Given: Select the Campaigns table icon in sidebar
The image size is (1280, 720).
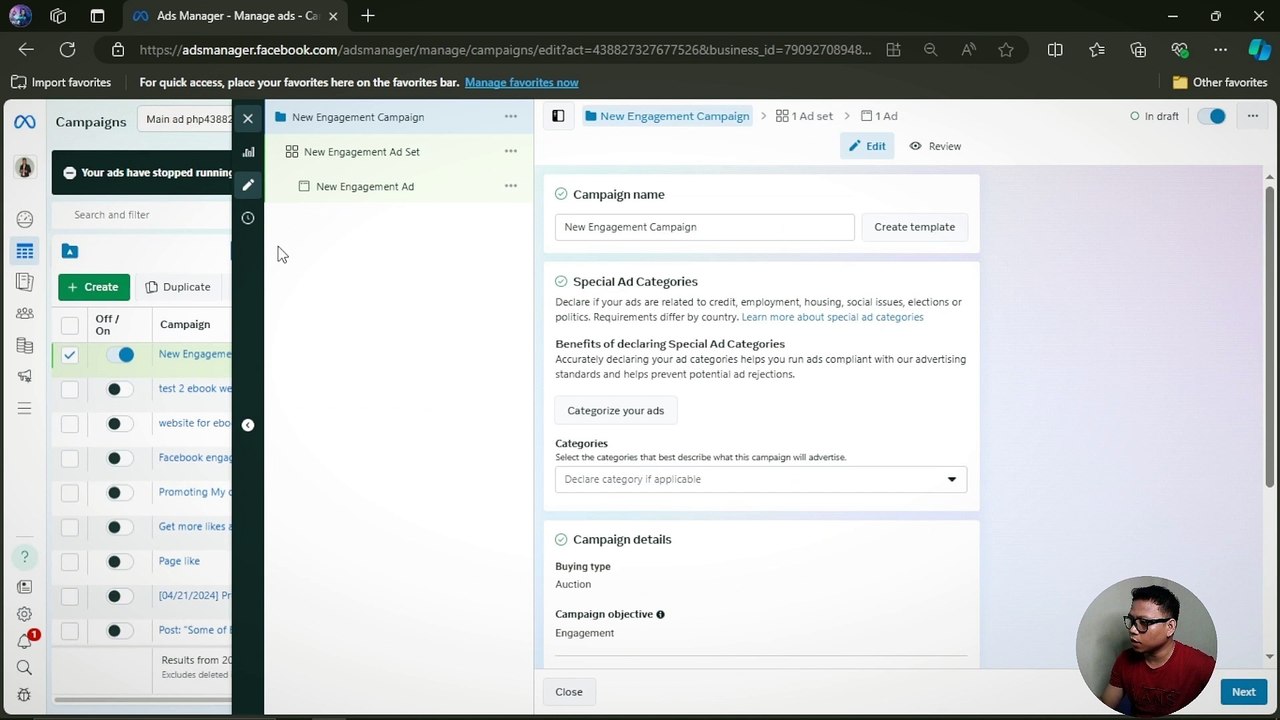Looking at the screenshot, I should point(25,251).
